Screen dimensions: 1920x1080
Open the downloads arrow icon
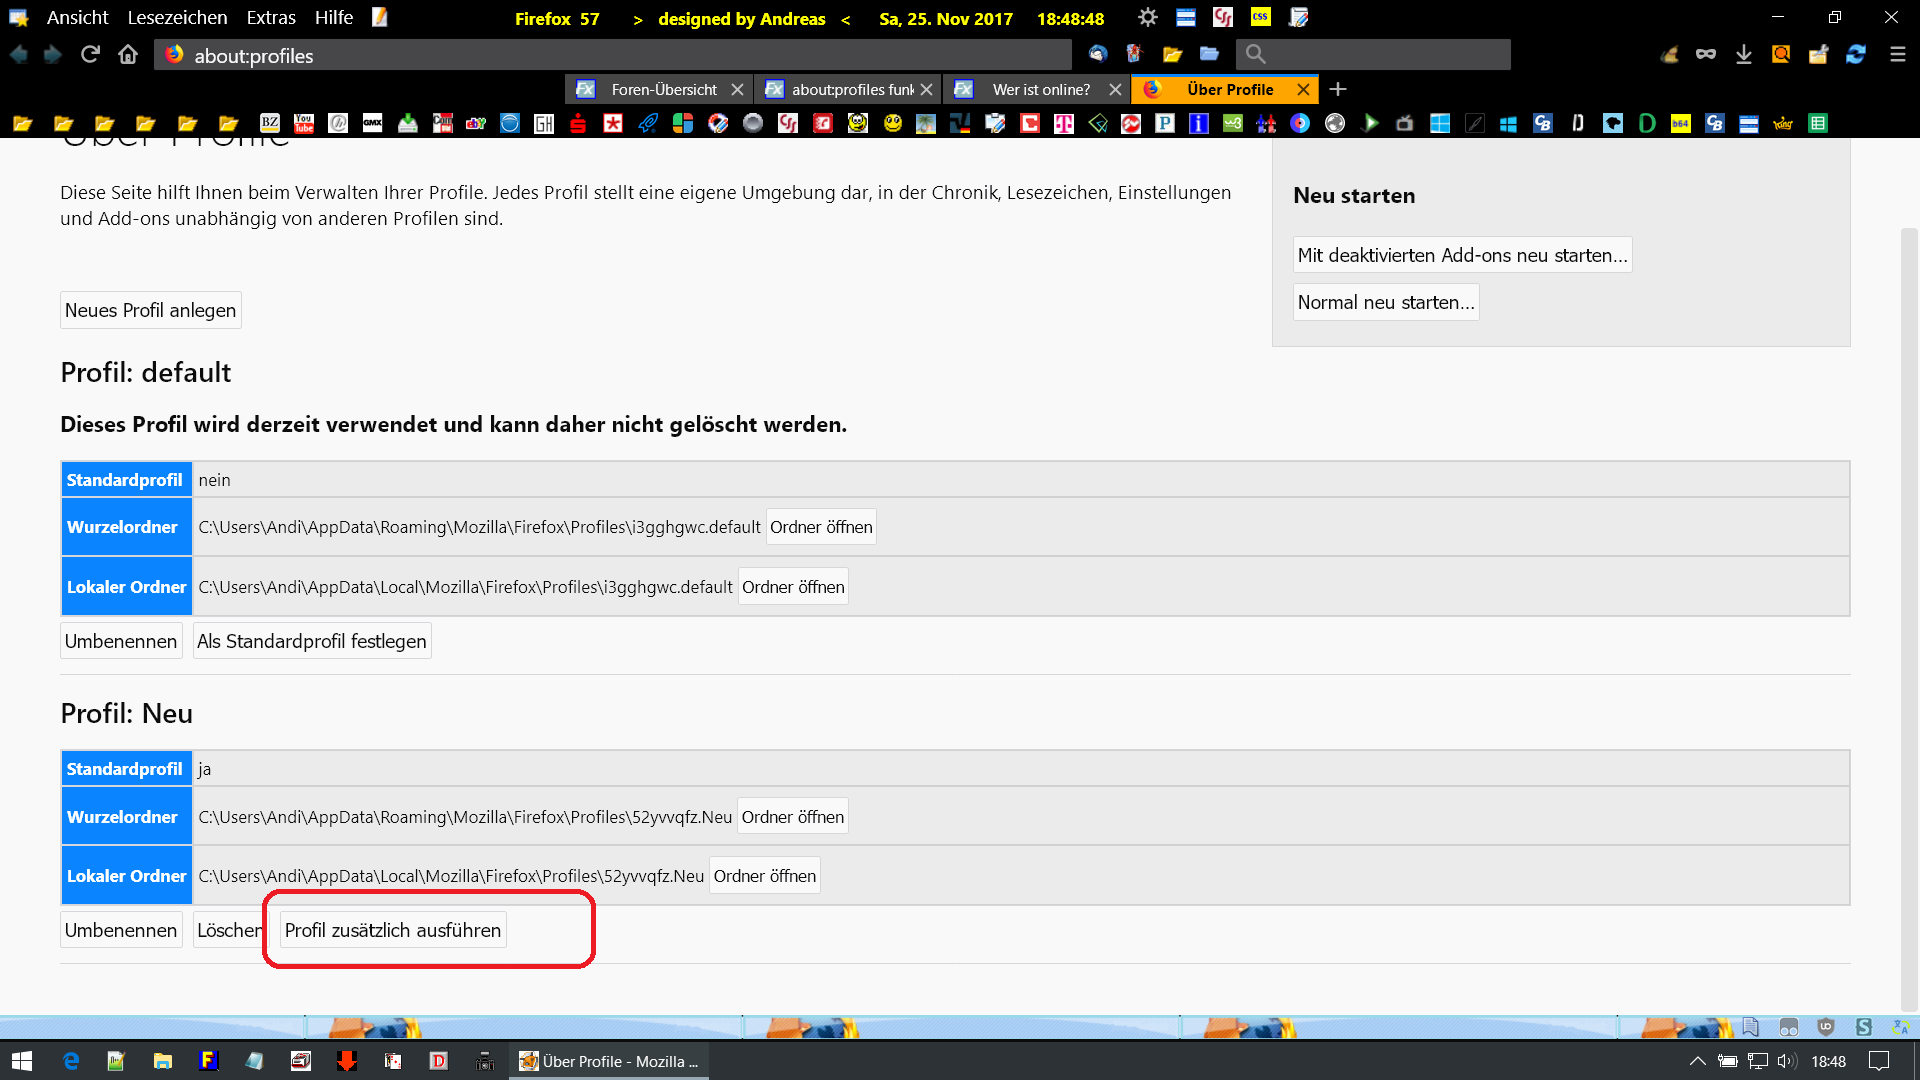pyautogui.click(x=1743, y=54)
